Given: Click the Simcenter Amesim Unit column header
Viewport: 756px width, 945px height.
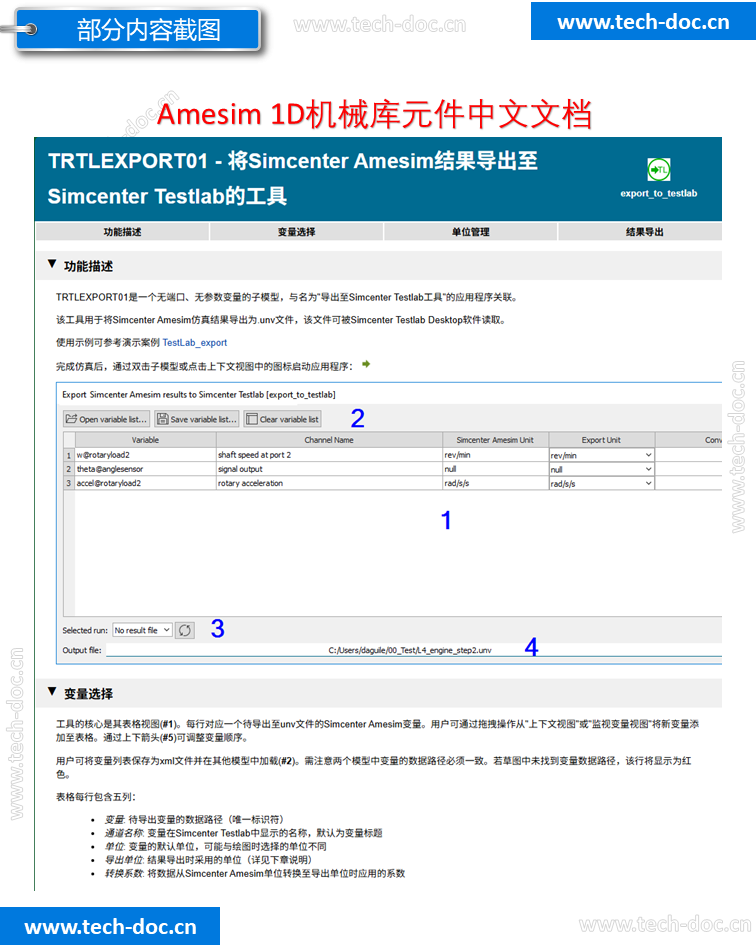Looking at the screenshot, I should [x=495, y=440].
